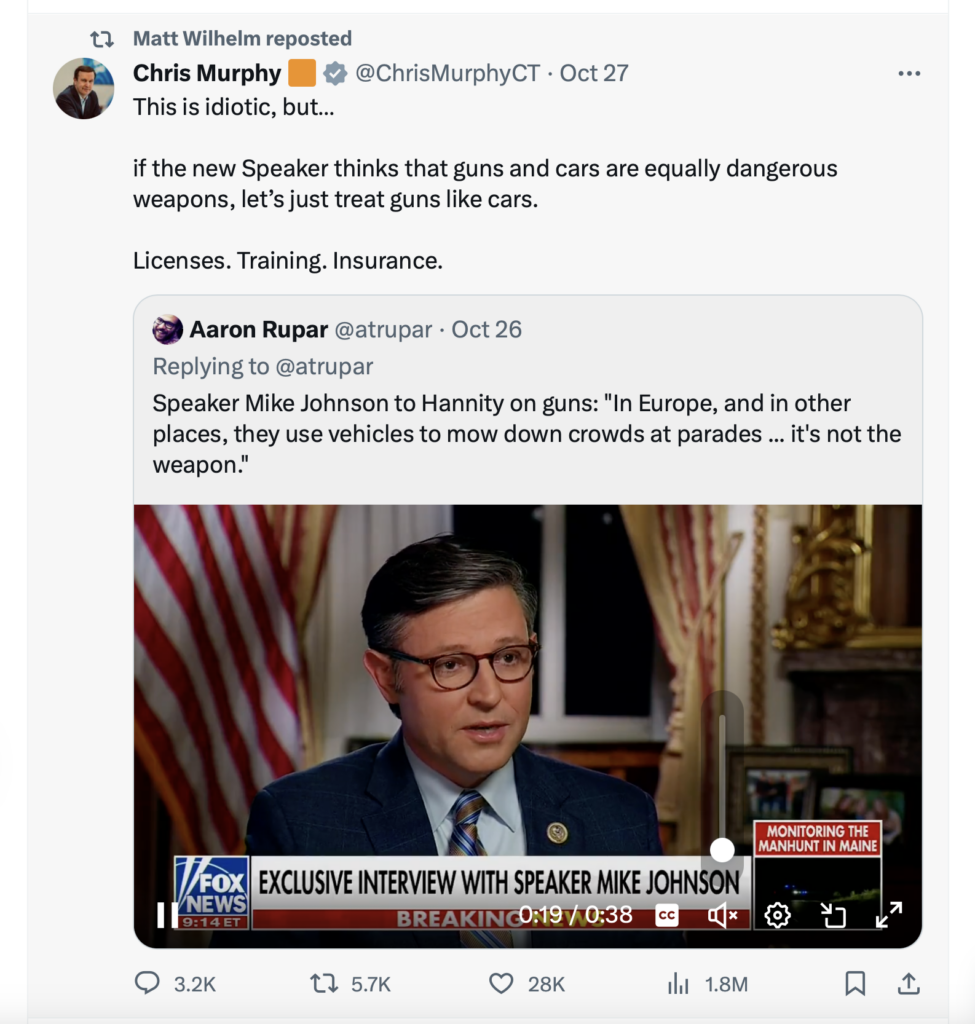Click the Oct 27 tweet timestamp

click(594, 73)
